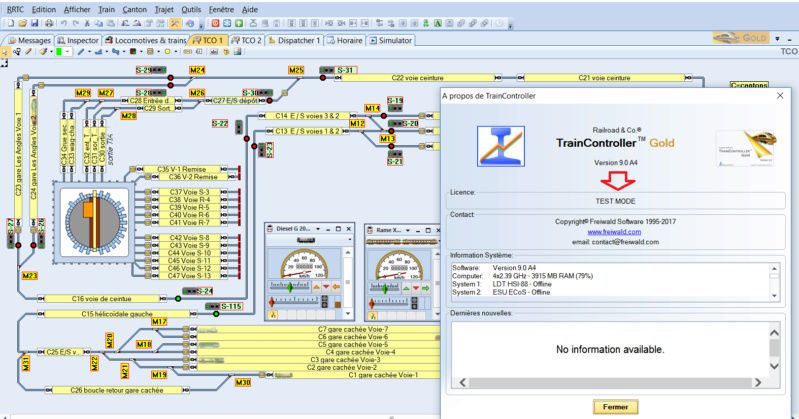Click the red power stop icon
799x419 pixels.
point(215,23)
